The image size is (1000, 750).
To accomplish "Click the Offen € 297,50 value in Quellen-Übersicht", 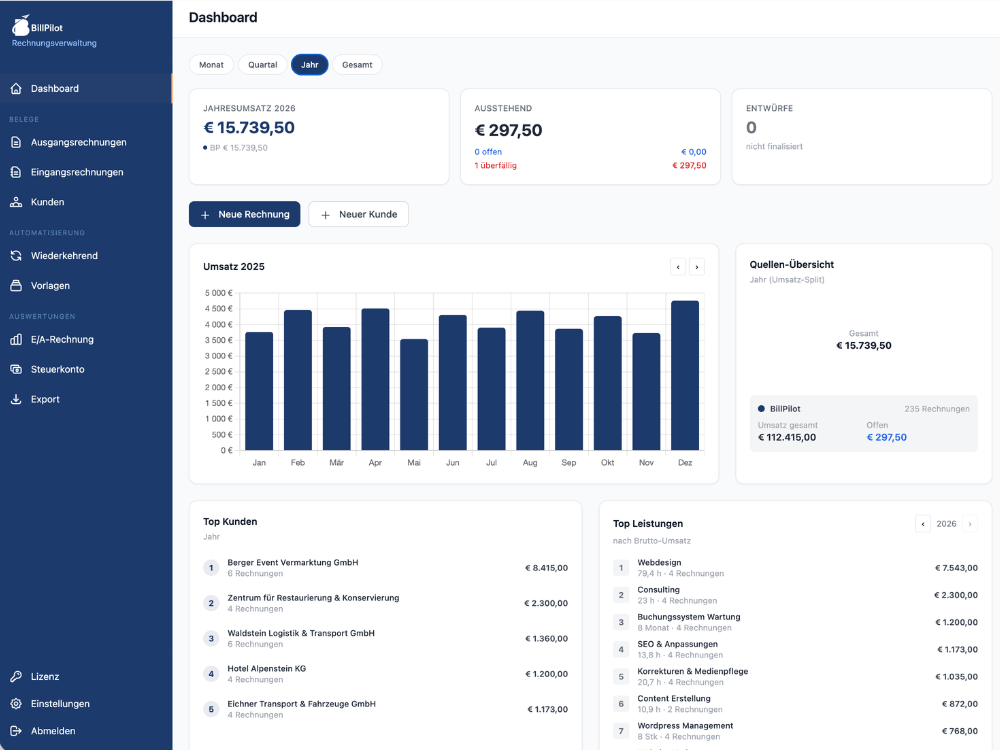I will coord(886,438).
